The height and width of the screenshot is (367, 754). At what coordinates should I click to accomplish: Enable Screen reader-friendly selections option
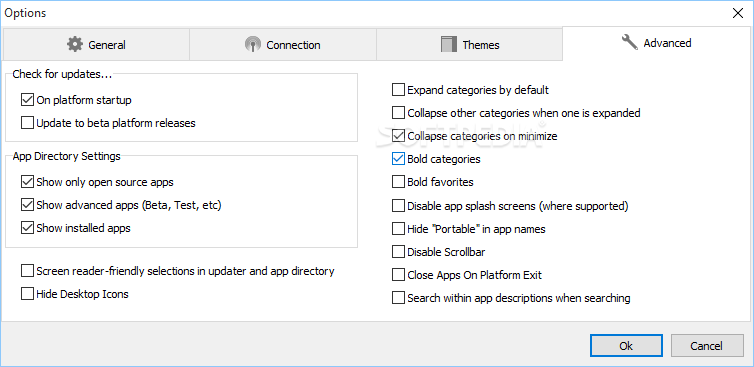pyautogui.click(x=27, y=271)
